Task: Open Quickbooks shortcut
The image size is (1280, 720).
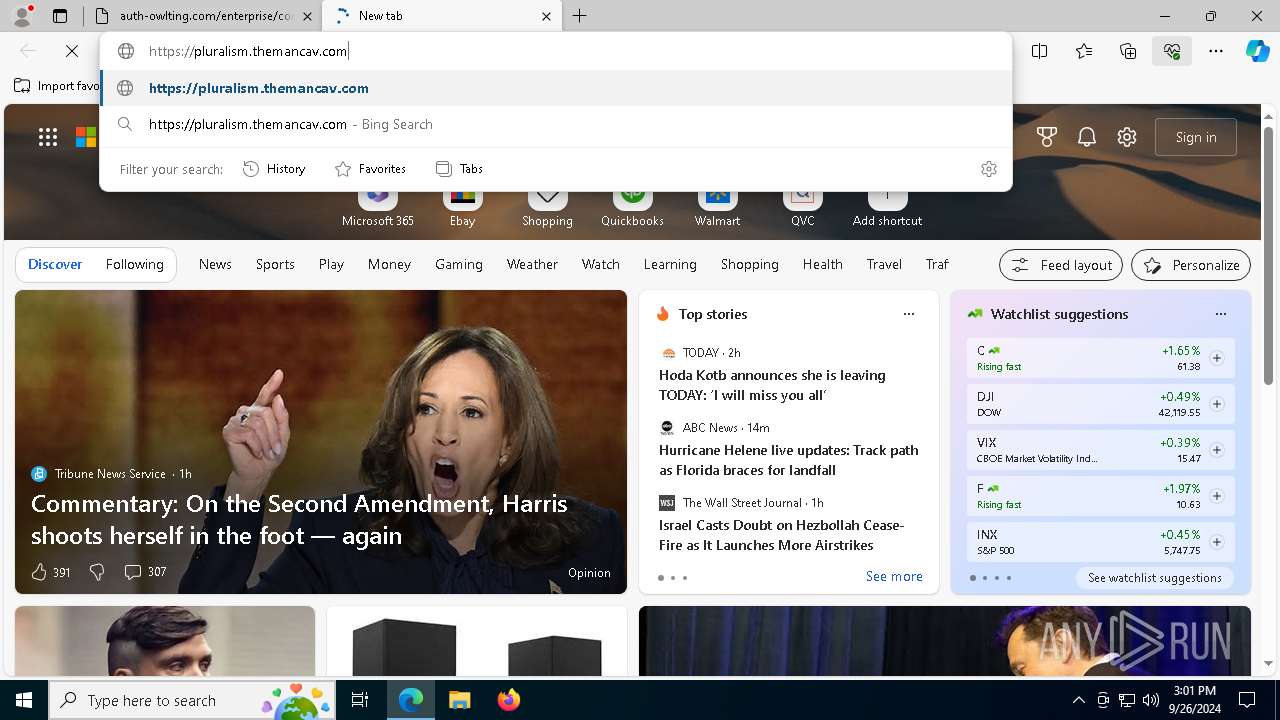Action: (632, 207)
